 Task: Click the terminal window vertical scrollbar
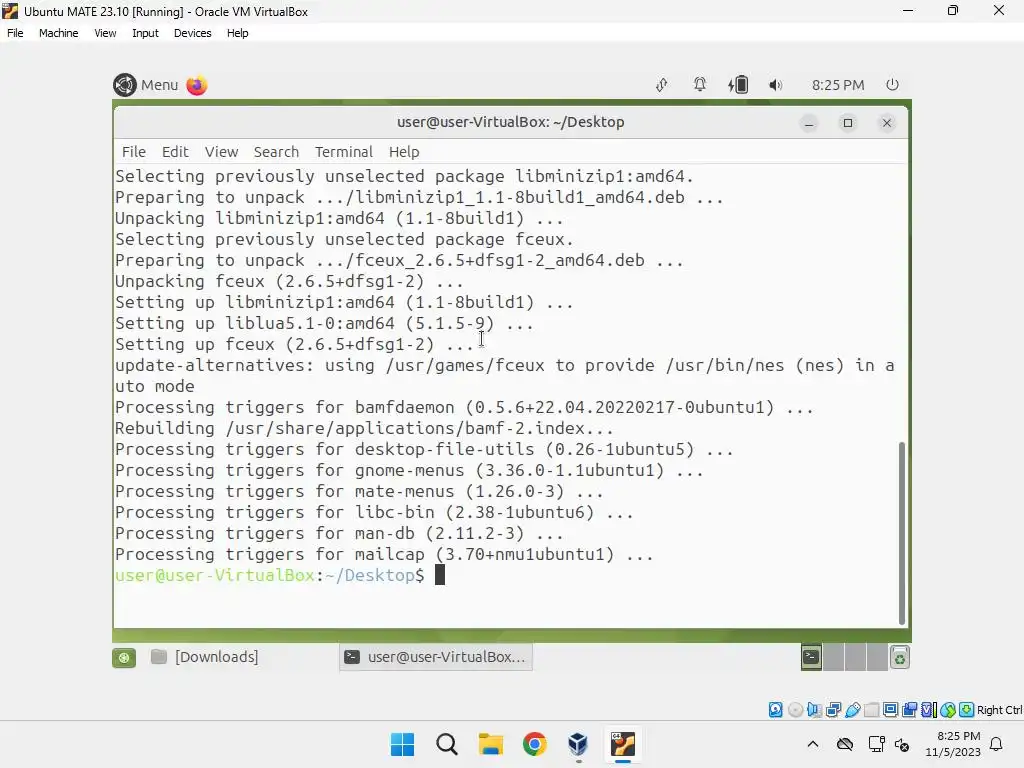click(902, 532)
